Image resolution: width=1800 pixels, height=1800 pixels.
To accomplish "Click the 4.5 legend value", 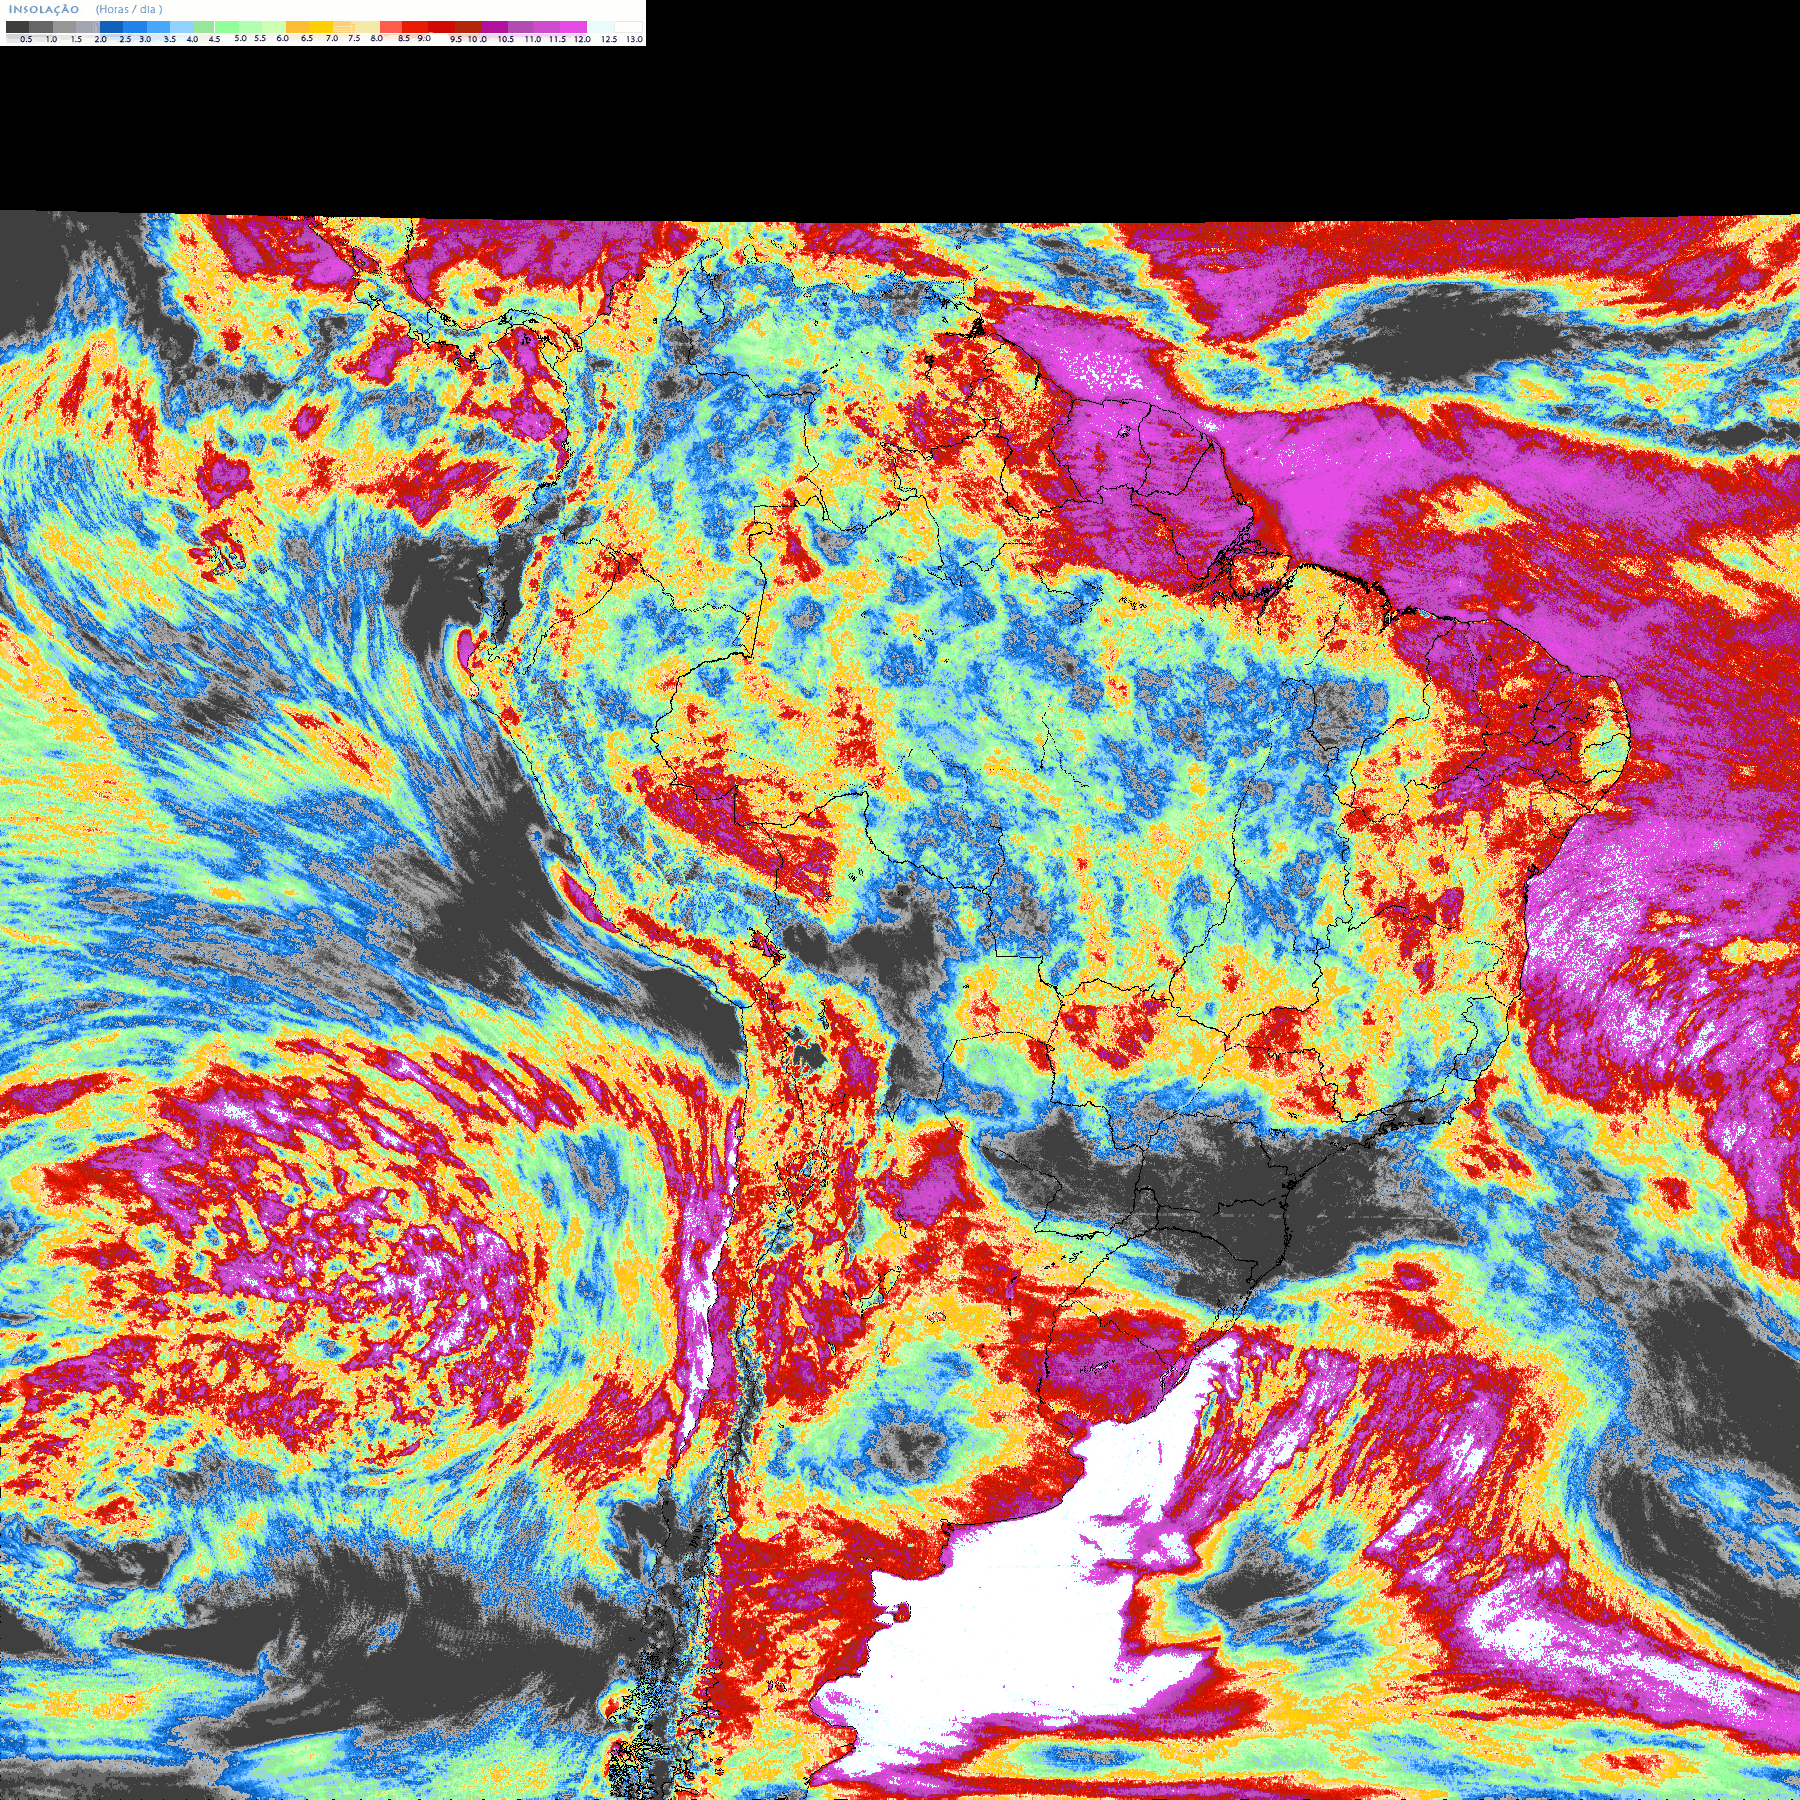I will pyautogui.click(x=214, y=39).
